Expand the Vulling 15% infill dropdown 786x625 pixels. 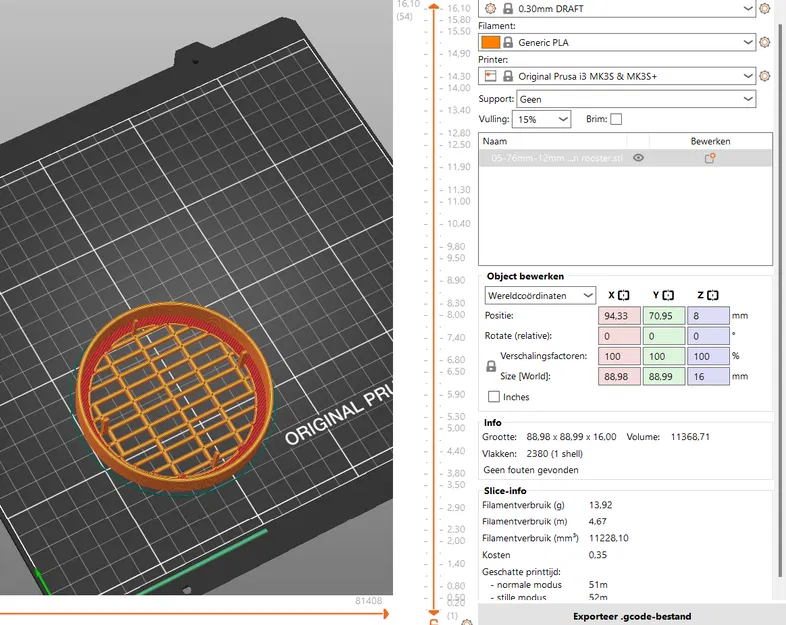tap(541, 119)
